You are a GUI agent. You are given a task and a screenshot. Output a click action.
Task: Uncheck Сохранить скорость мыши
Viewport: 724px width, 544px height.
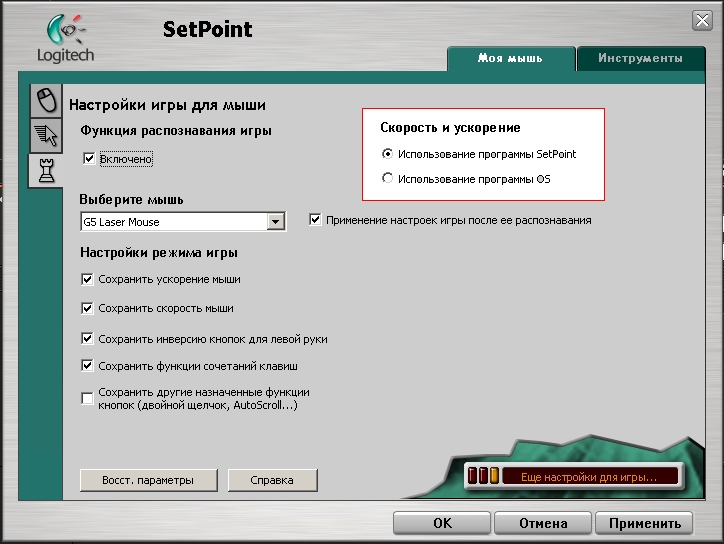[x=87, y=308]
